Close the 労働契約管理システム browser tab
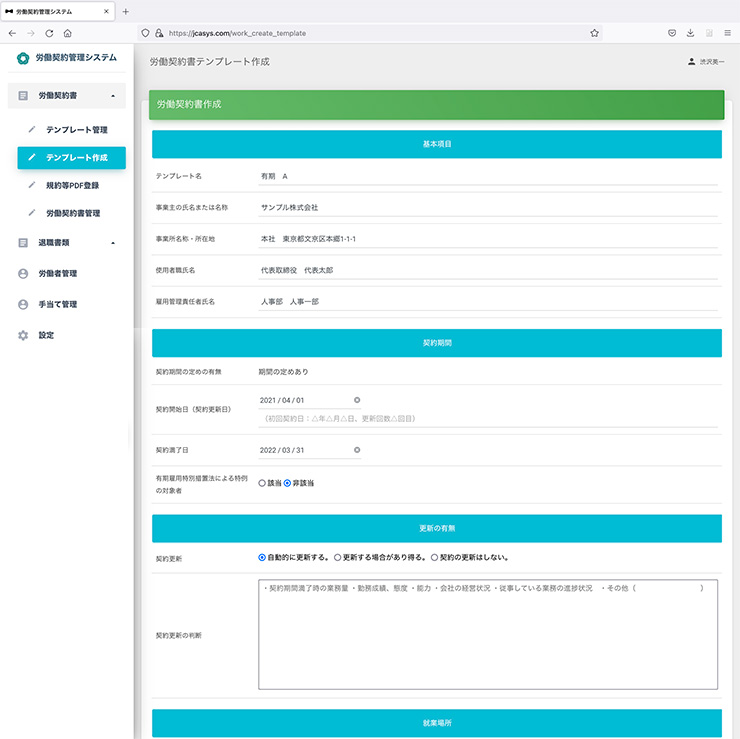Screen dimensions: 740x739 (106, 11)
